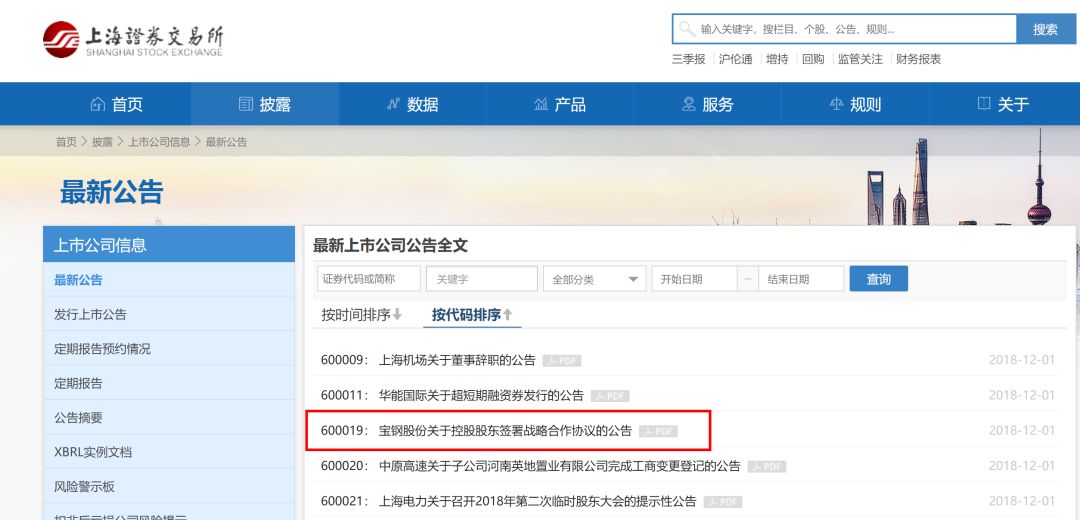Click the 结束日期 date field
Screen dimensions: 1080x520
coord(801,279)
